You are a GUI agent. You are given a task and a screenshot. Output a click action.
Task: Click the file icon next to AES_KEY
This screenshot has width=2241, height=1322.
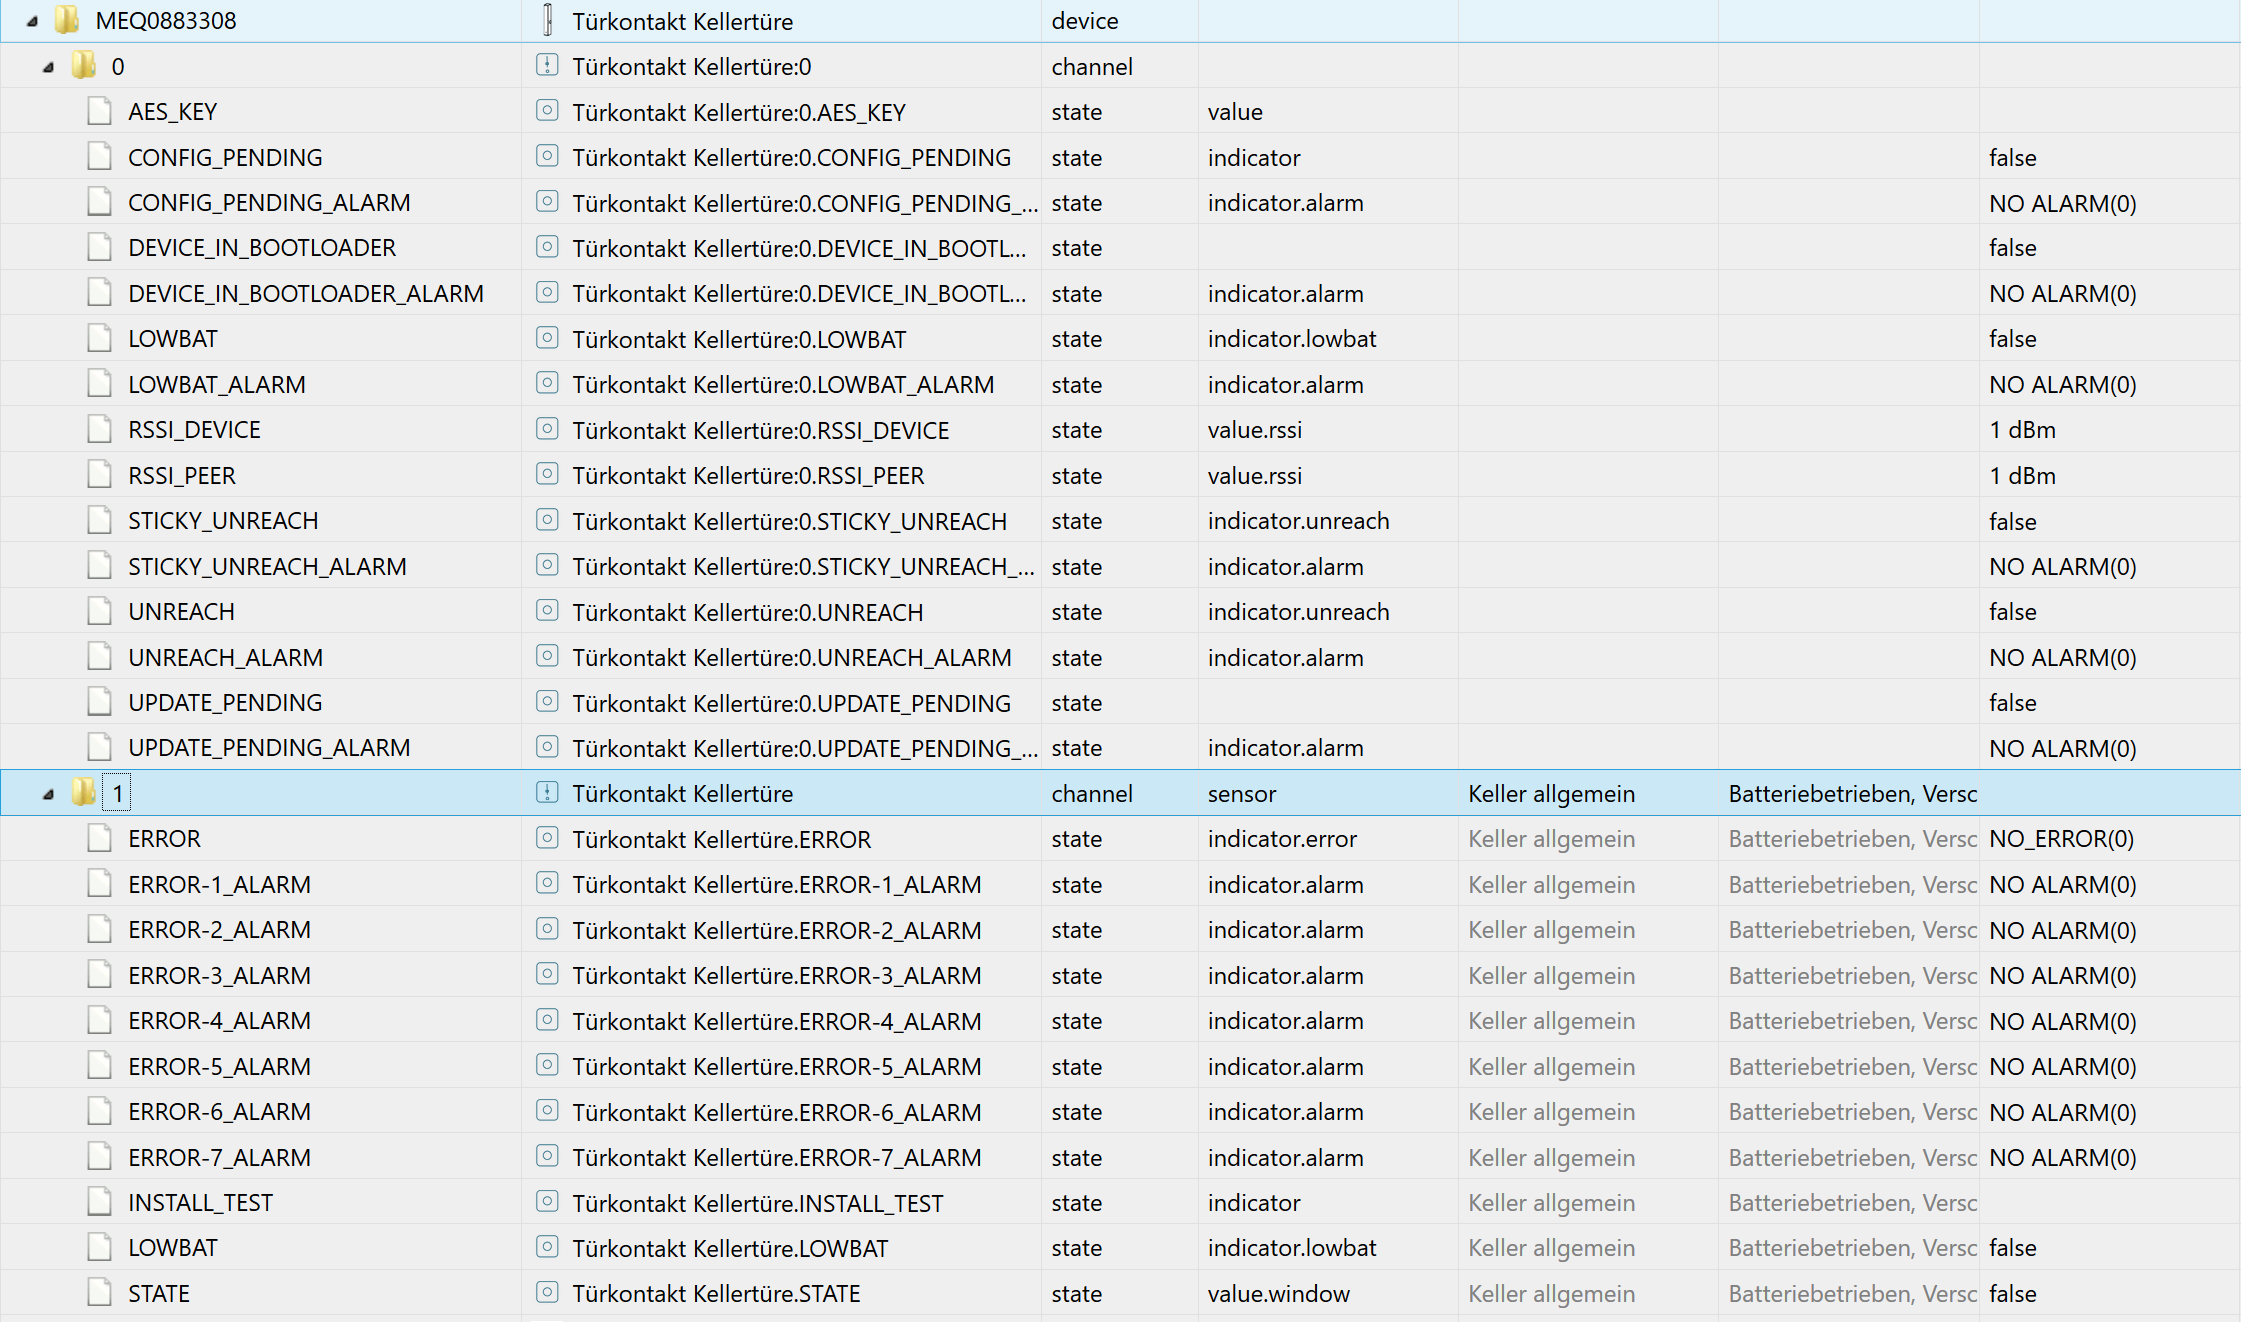click(x=99, y=111)
